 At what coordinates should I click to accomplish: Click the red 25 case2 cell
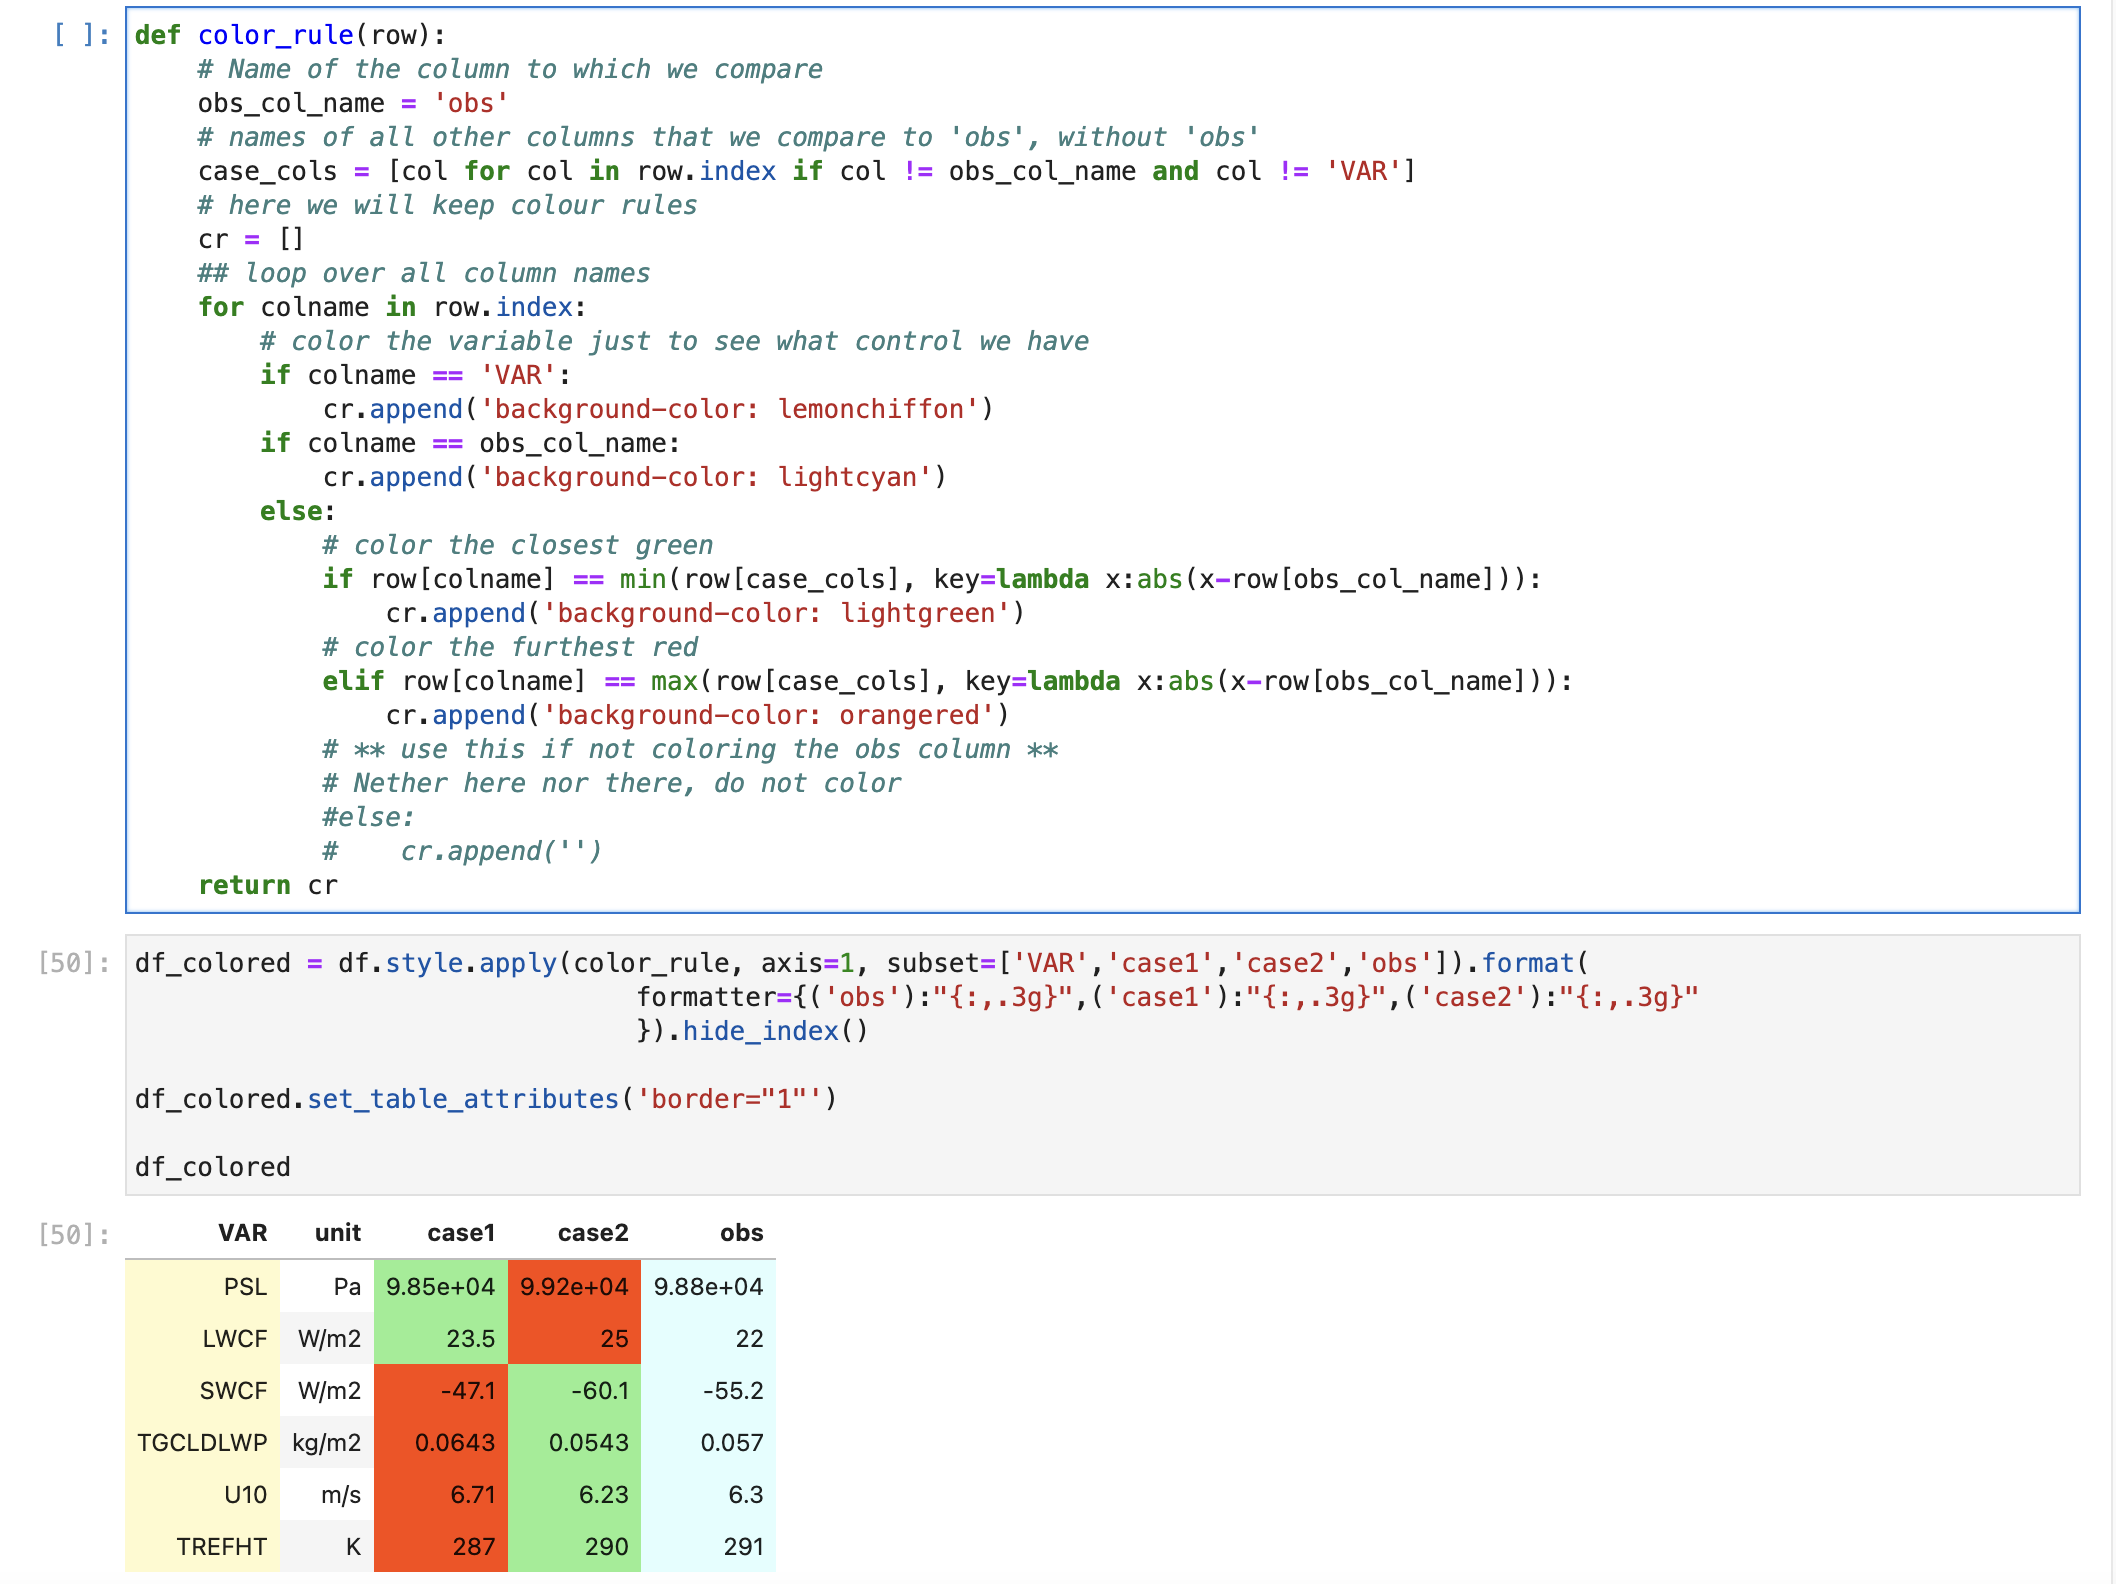pyautogui.click(x=574, y=1338)
